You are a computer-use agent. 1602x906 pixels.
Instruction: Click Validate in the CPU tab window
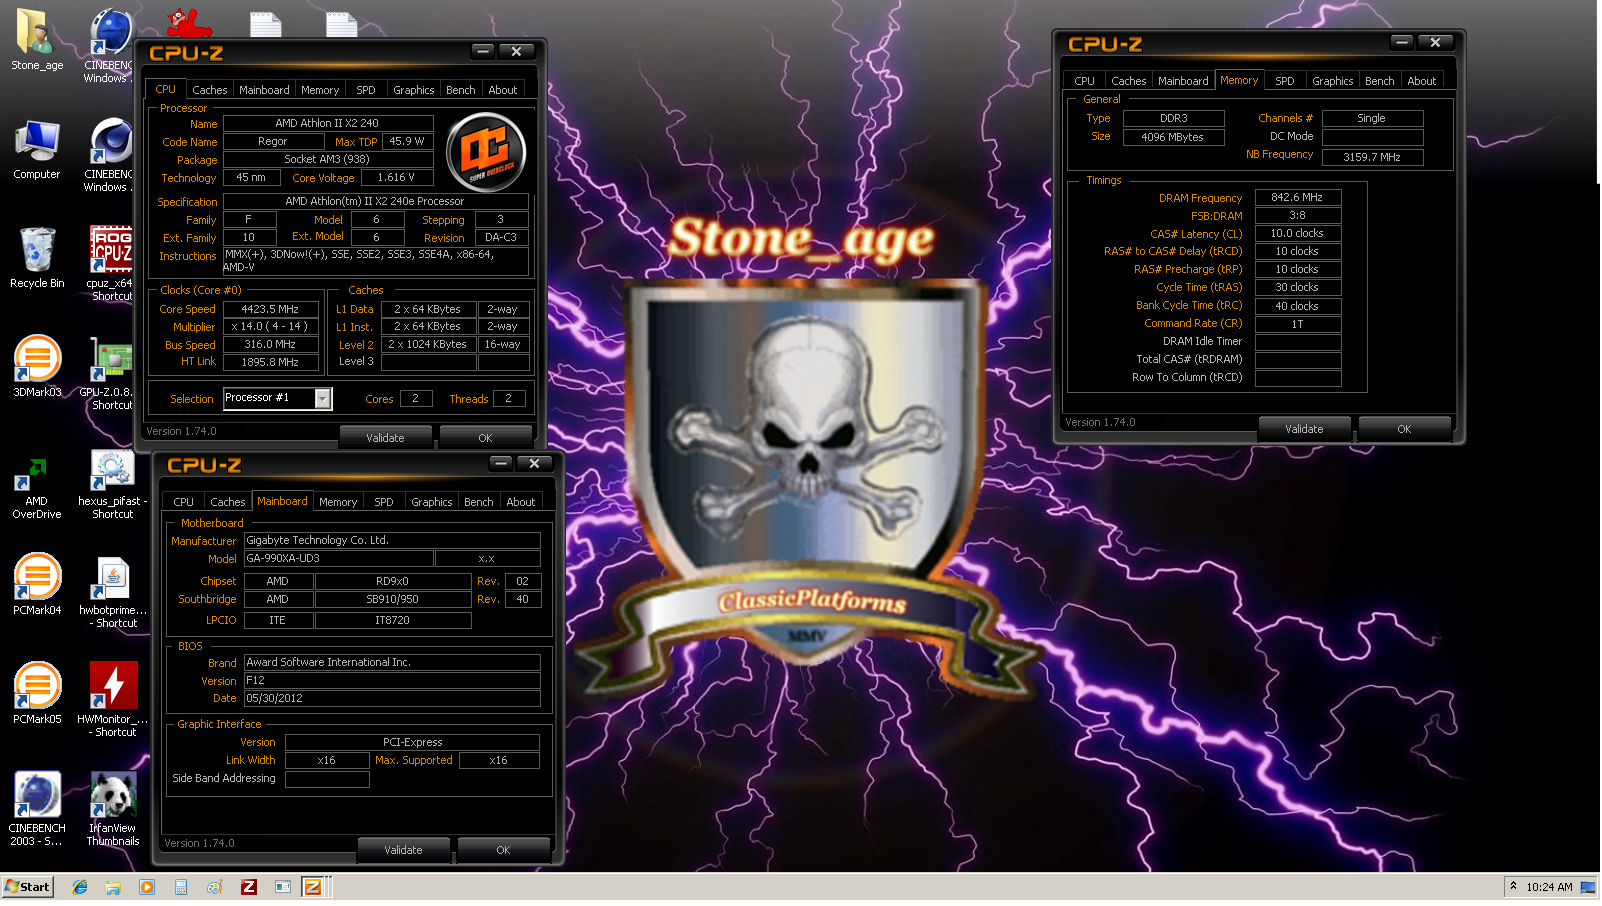[385, 438]
